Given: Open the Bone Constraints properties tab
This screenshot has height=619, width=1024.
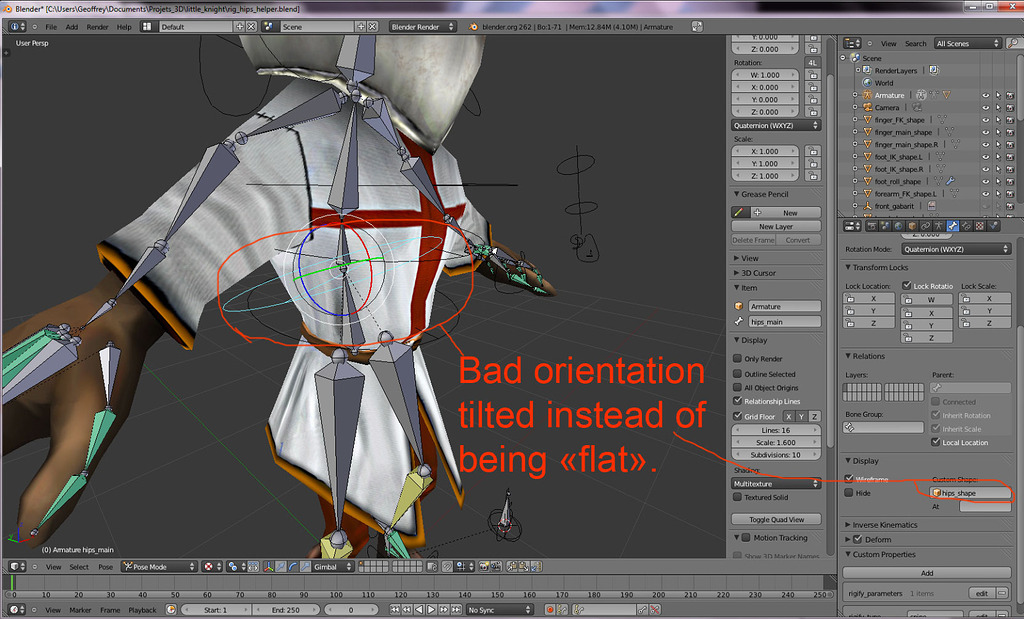Looking at the screenshot, I should click(x=966, y=226).
